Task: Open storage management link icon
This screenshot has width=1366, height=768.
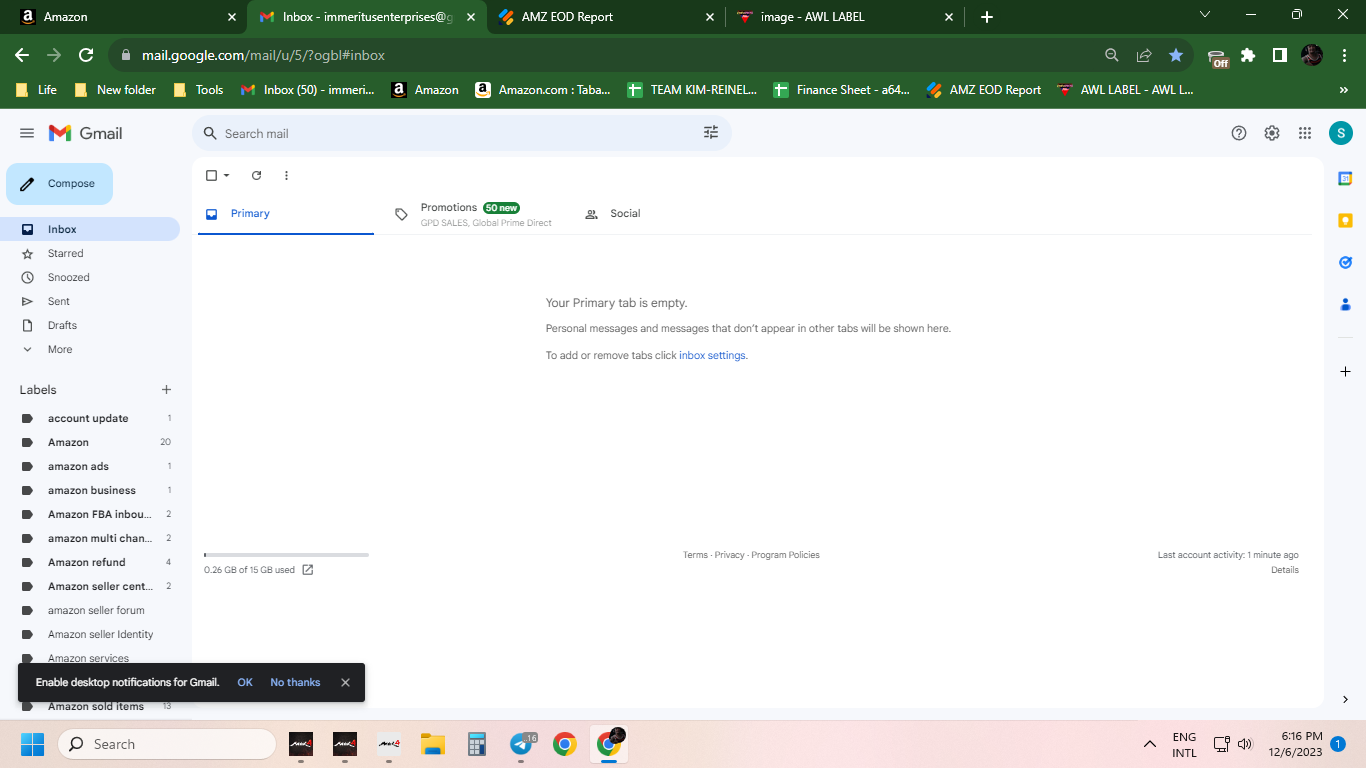Action: tap(308, 570)
